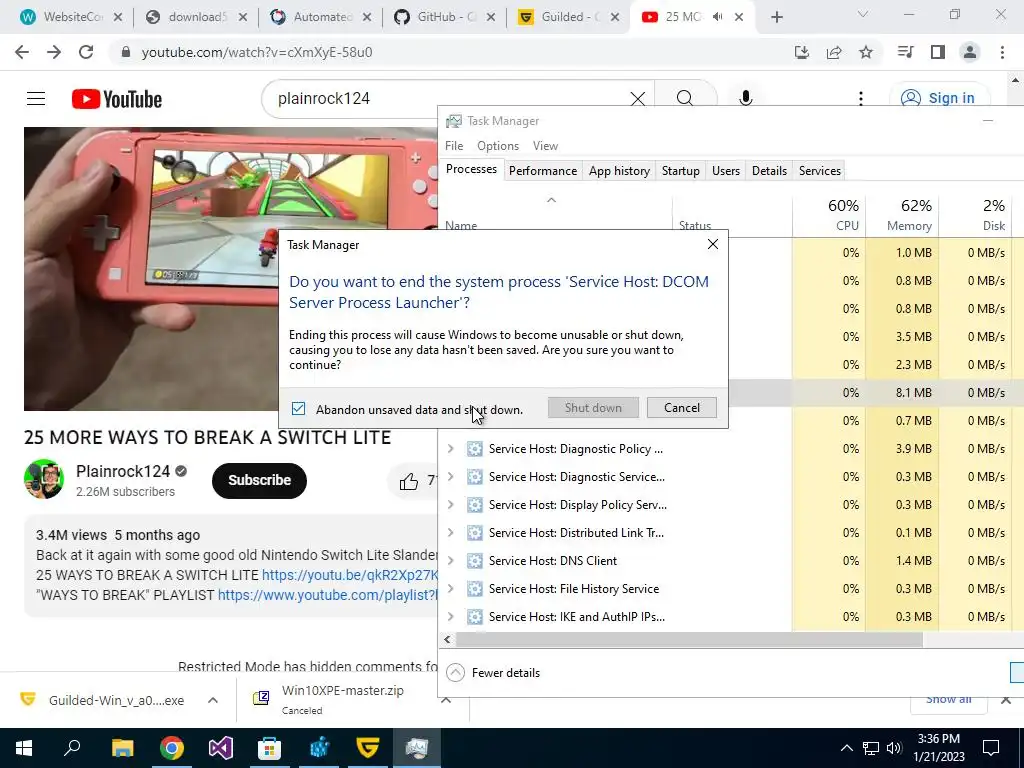Click the Chrome address bar URL
The height and width of the screenshot is (768, 1024).
(x=257, y=52)
